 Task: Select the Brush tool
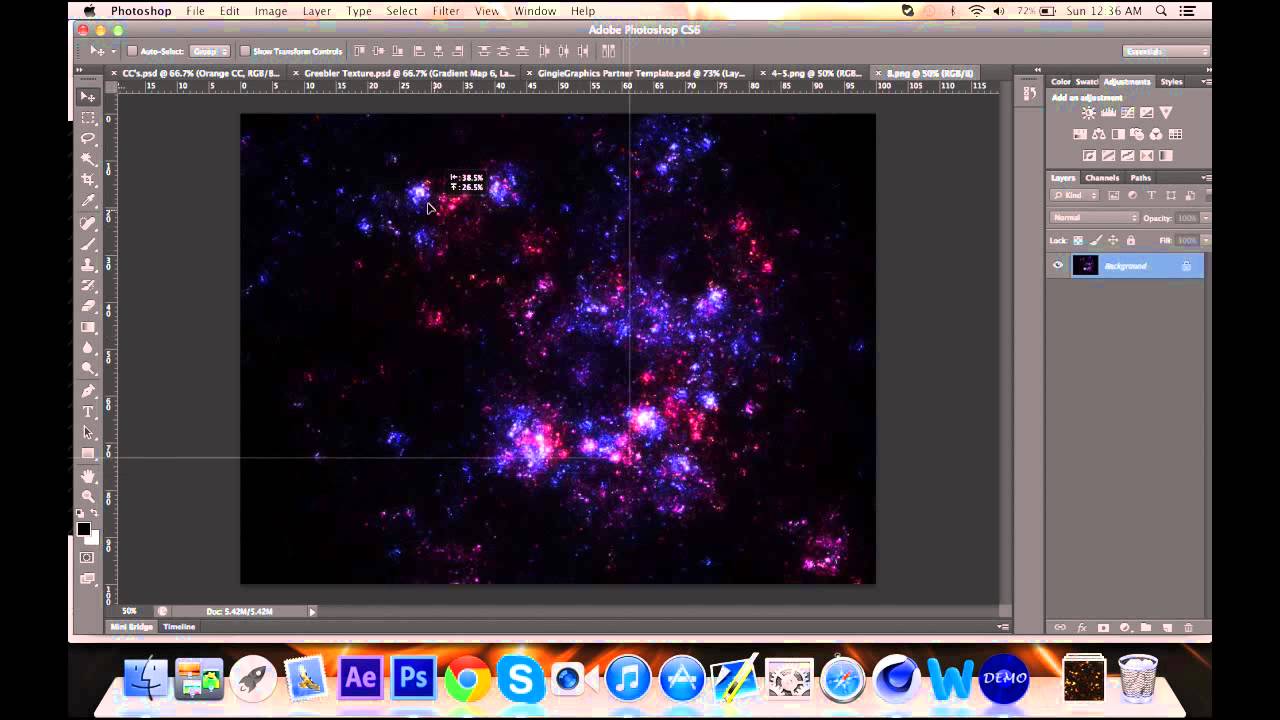88,244
